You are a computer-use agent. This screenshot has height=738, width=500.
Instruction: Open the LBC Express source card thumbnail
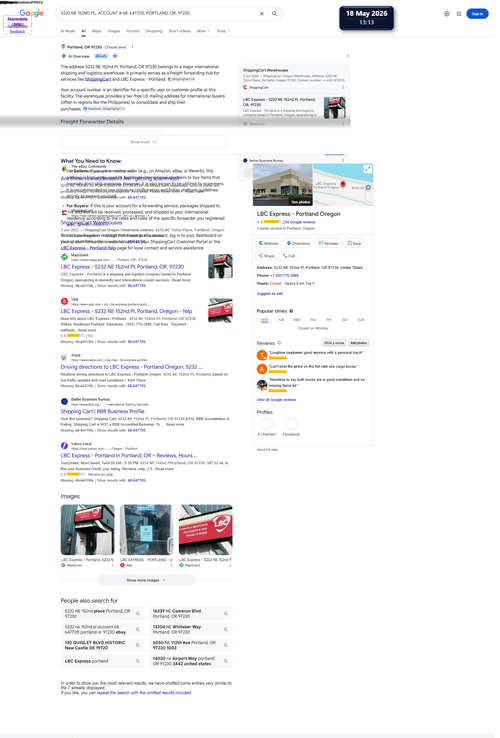[x=335, y=107]
